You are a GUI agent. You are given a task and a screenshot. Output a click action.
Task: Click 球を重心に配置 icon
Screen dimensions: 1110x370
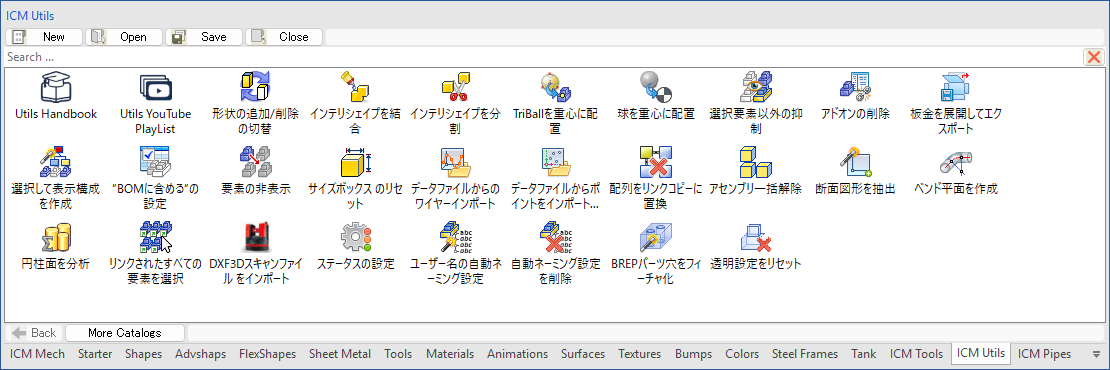click(x=655, y=88)
